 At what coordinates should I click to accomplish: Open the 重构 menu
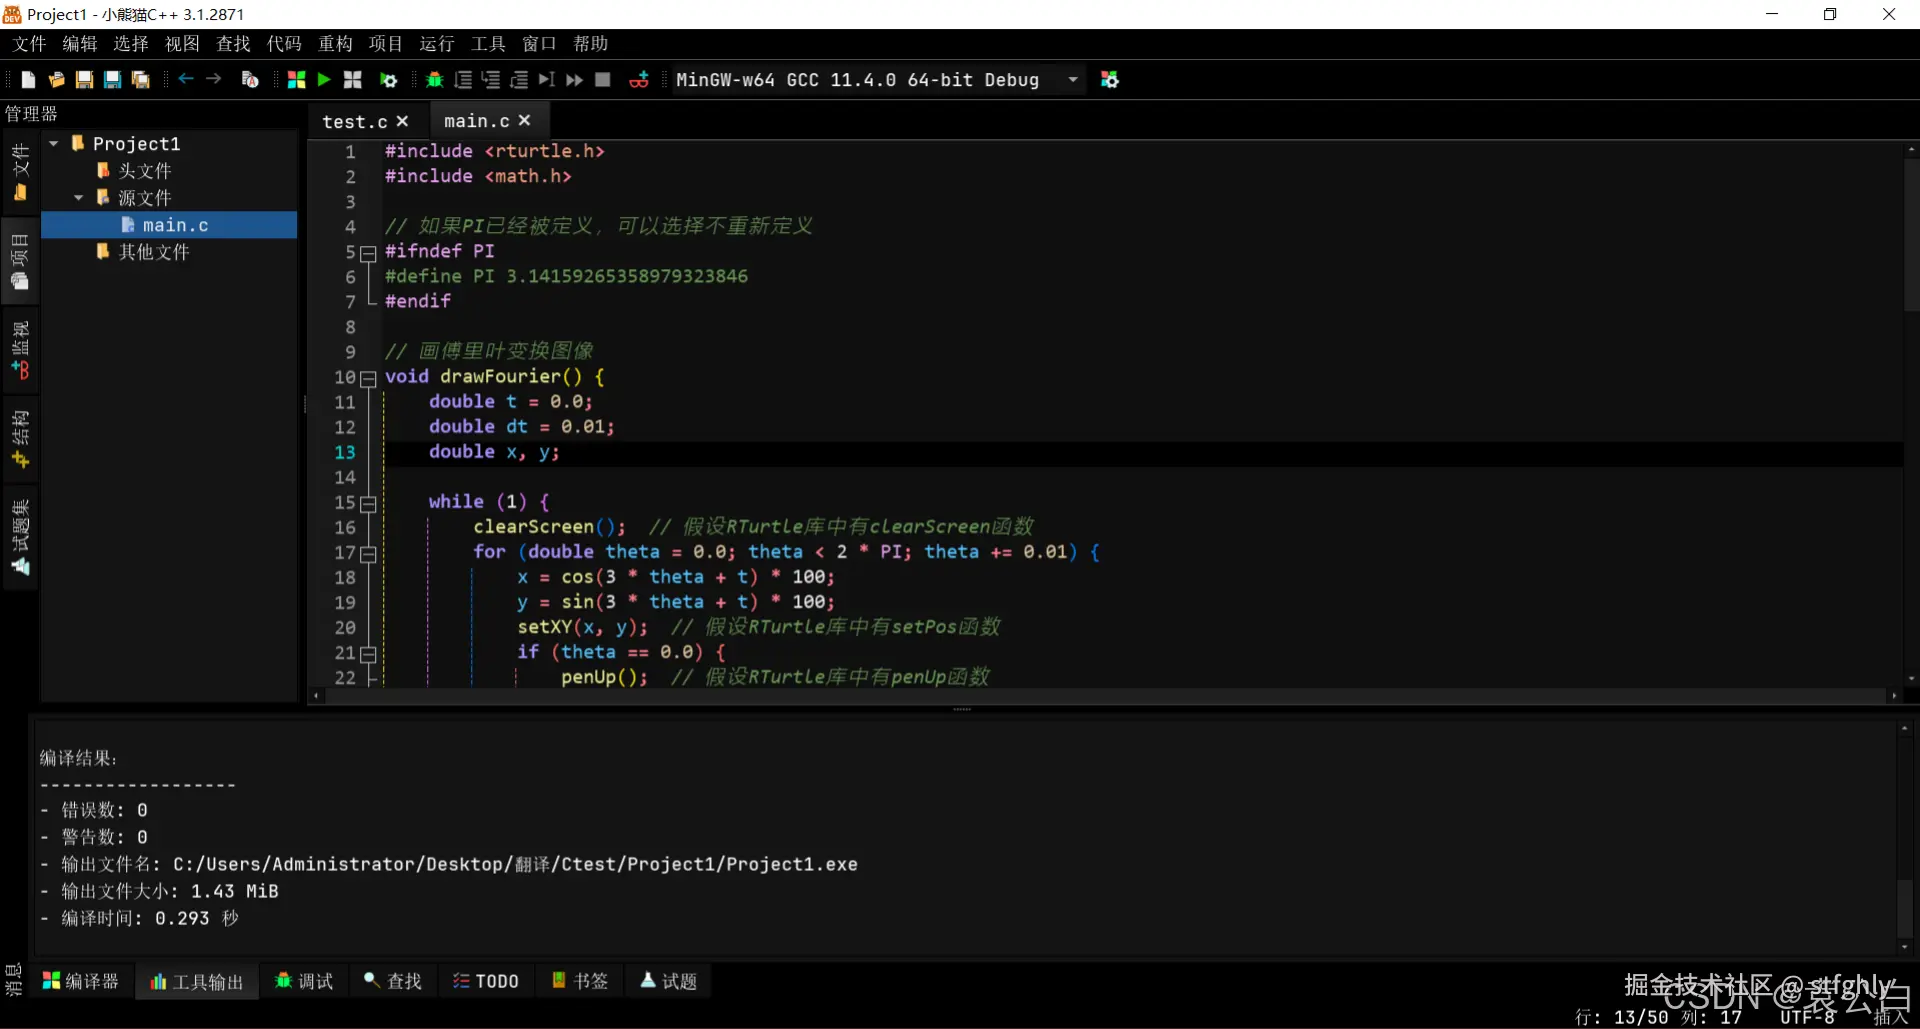coord(335,44)
